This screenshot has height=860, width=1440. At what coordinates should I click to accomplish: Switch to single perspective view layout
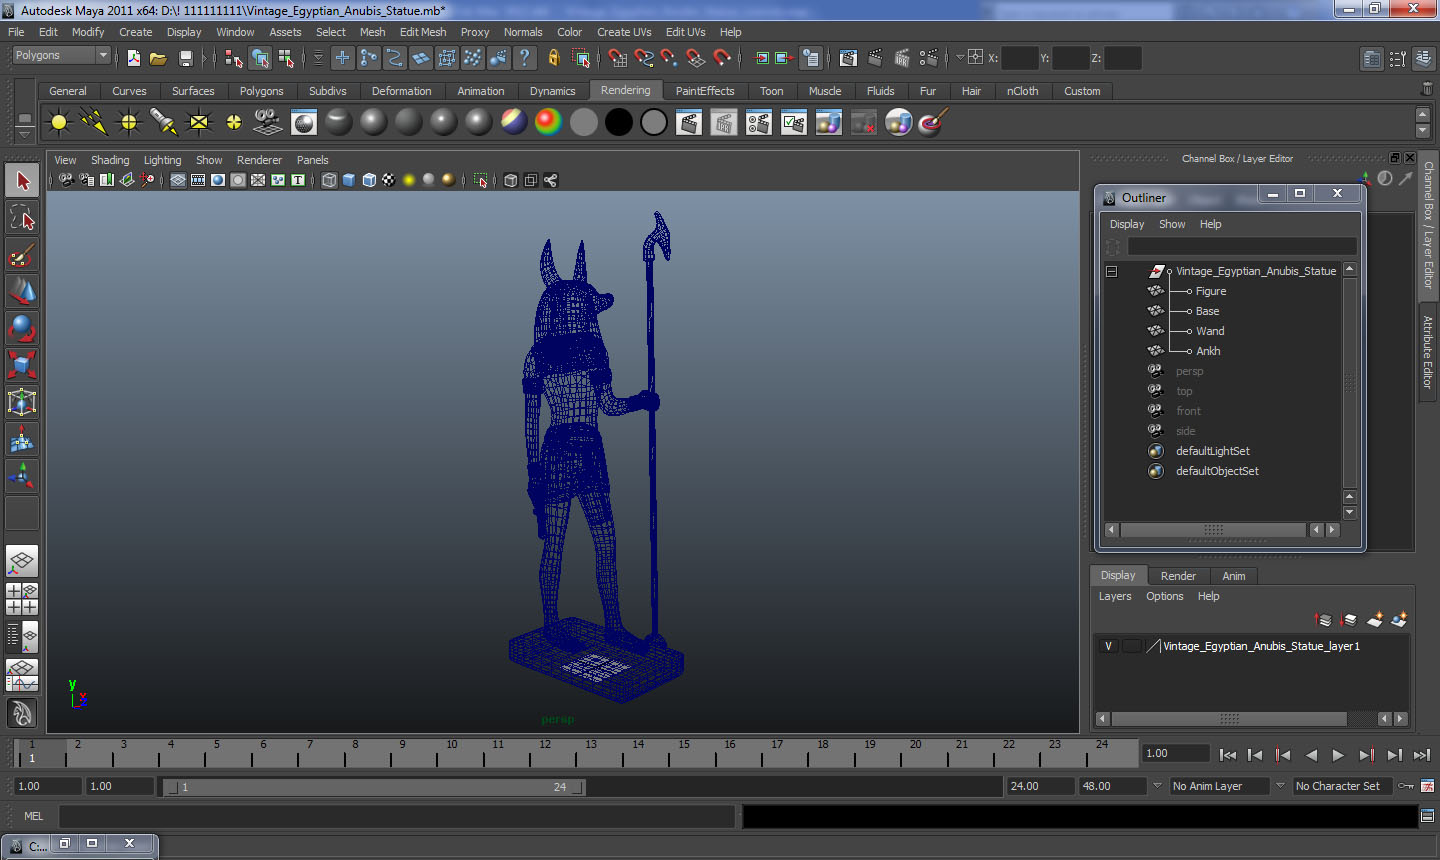pyautogui.click(x=22, y=561)
